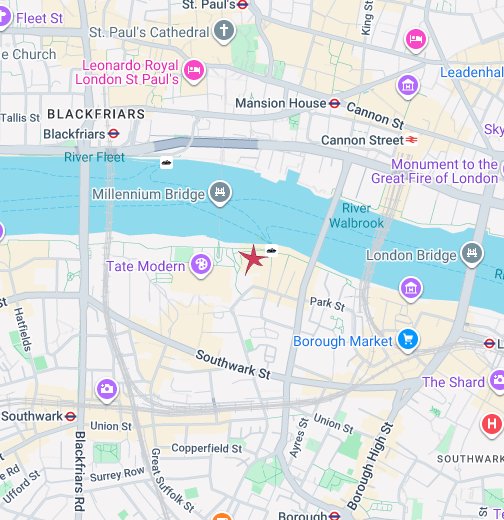Select the London Bridge marker icon
Screen dimensions: 504x520
point(472,254)
